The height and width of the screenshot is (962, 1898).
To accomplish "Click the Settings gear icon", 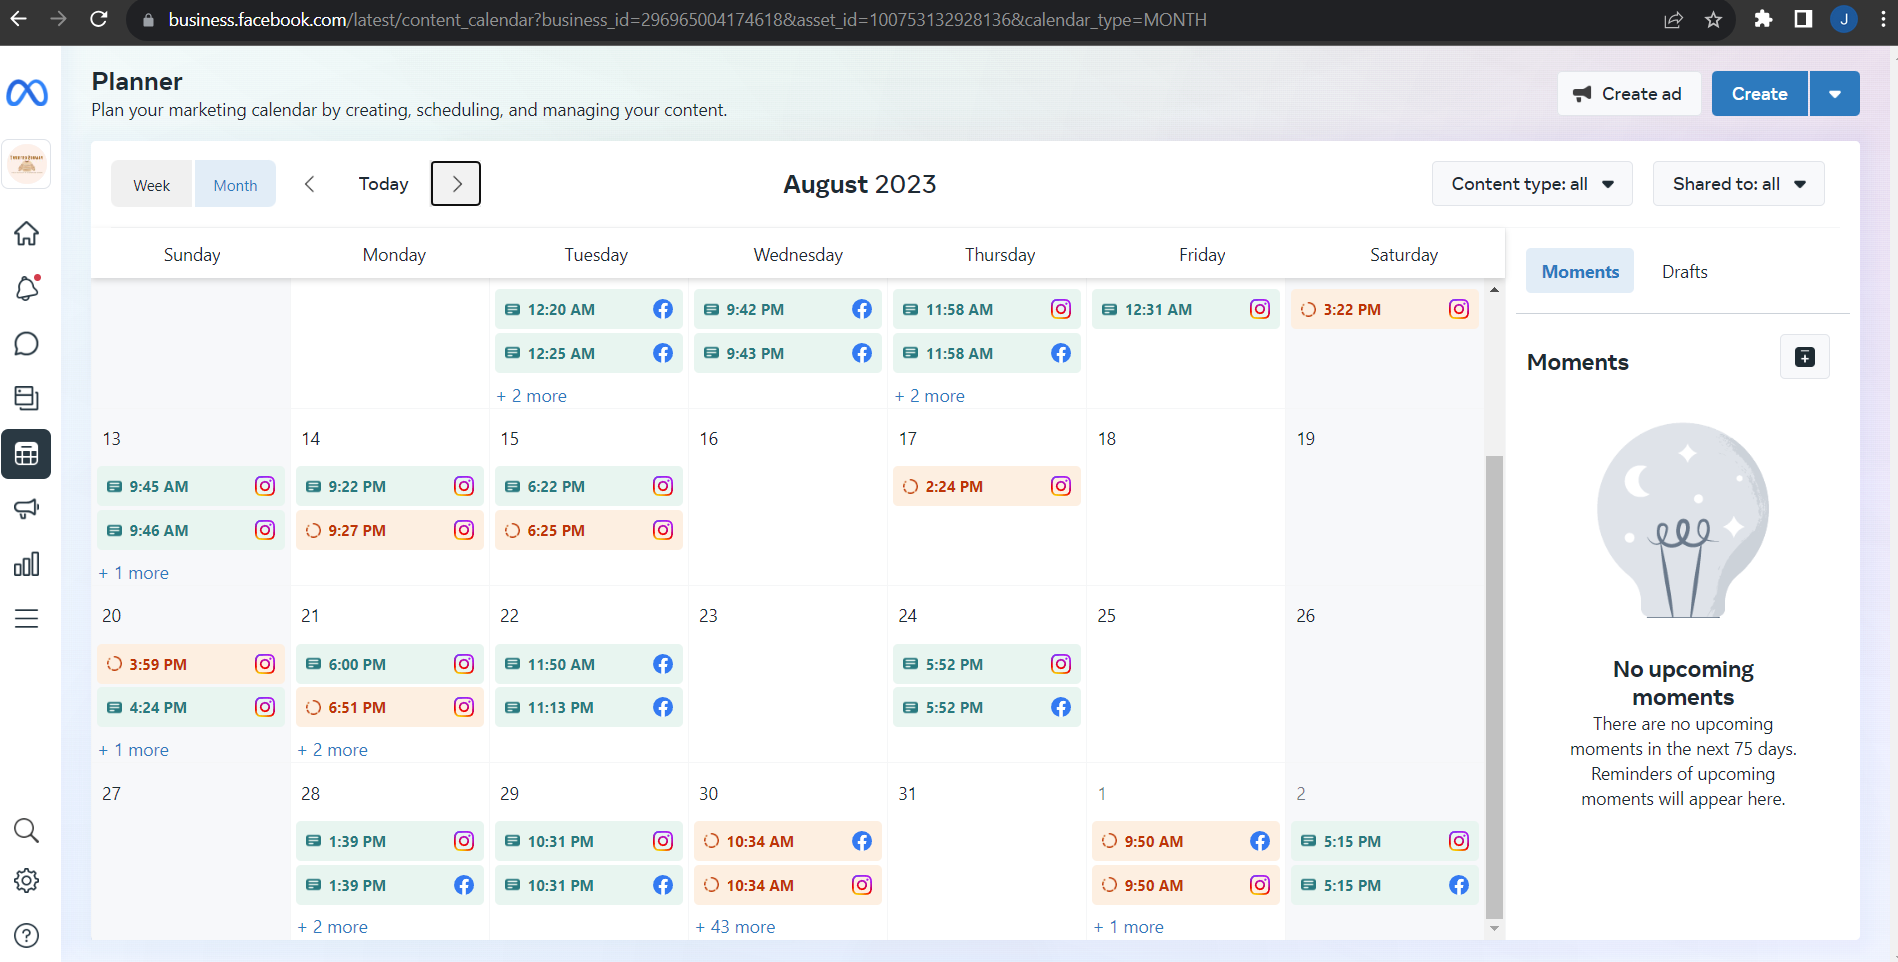I will coord(27,880).
